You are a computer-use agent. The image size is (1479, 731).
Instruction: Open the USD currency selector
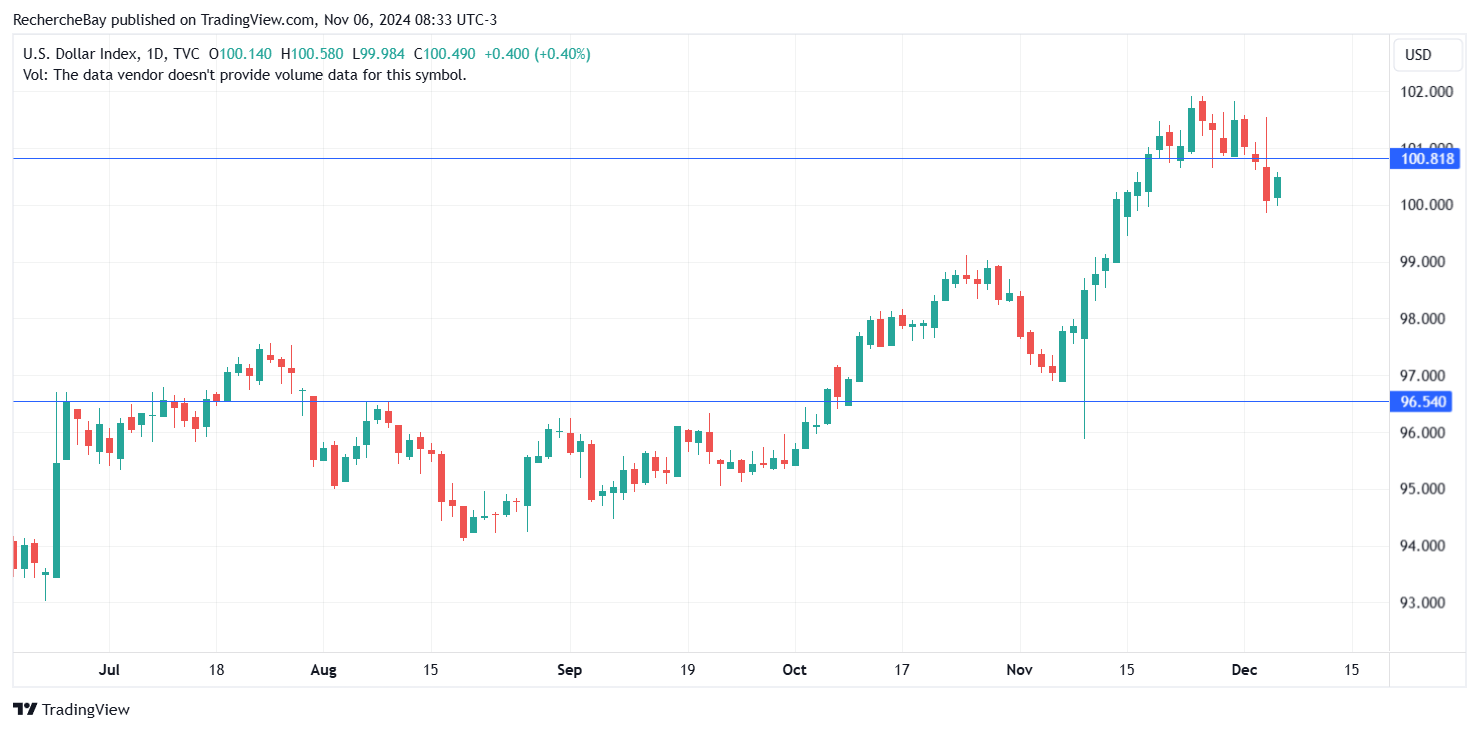point(1418,54)
